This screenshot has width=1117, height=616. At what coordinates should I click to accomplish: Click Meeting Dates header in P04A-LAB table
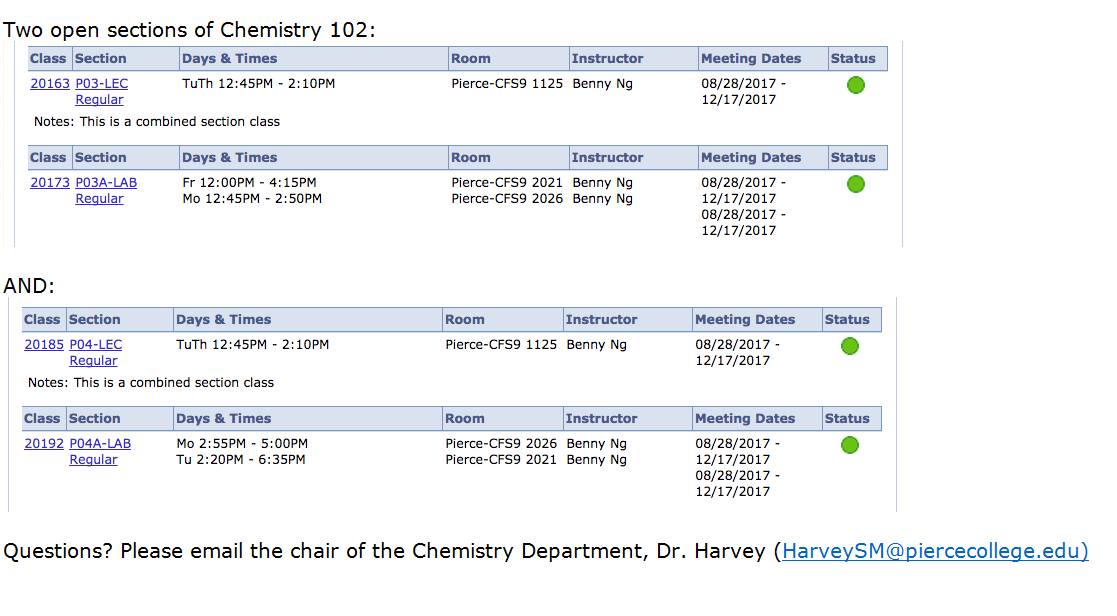click(745, 419)
